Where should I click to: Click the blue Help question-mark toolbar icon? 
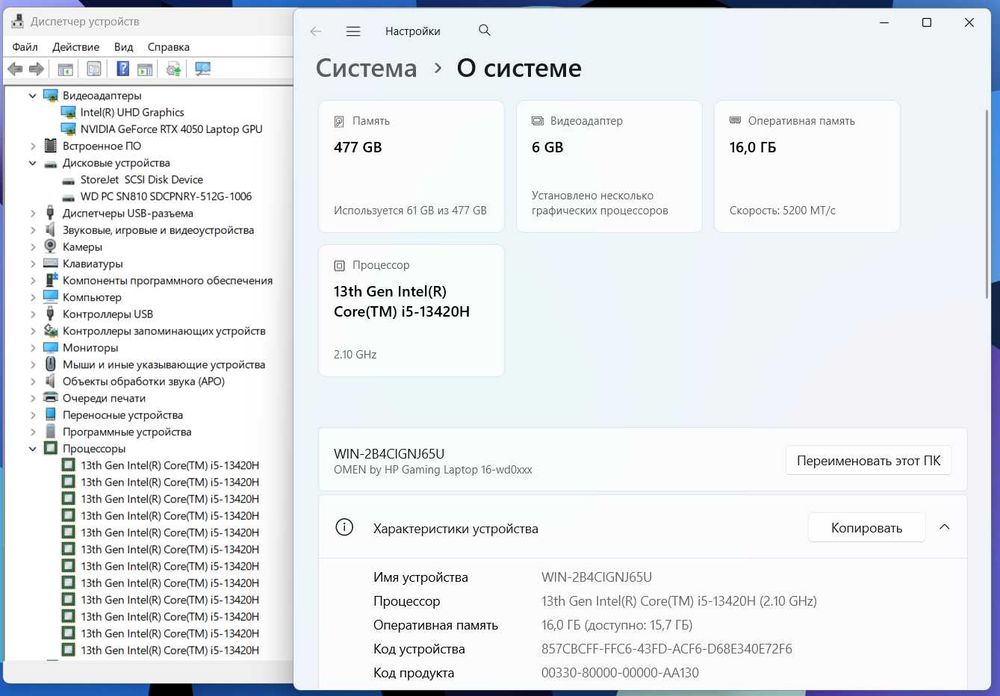click(122, 68)
